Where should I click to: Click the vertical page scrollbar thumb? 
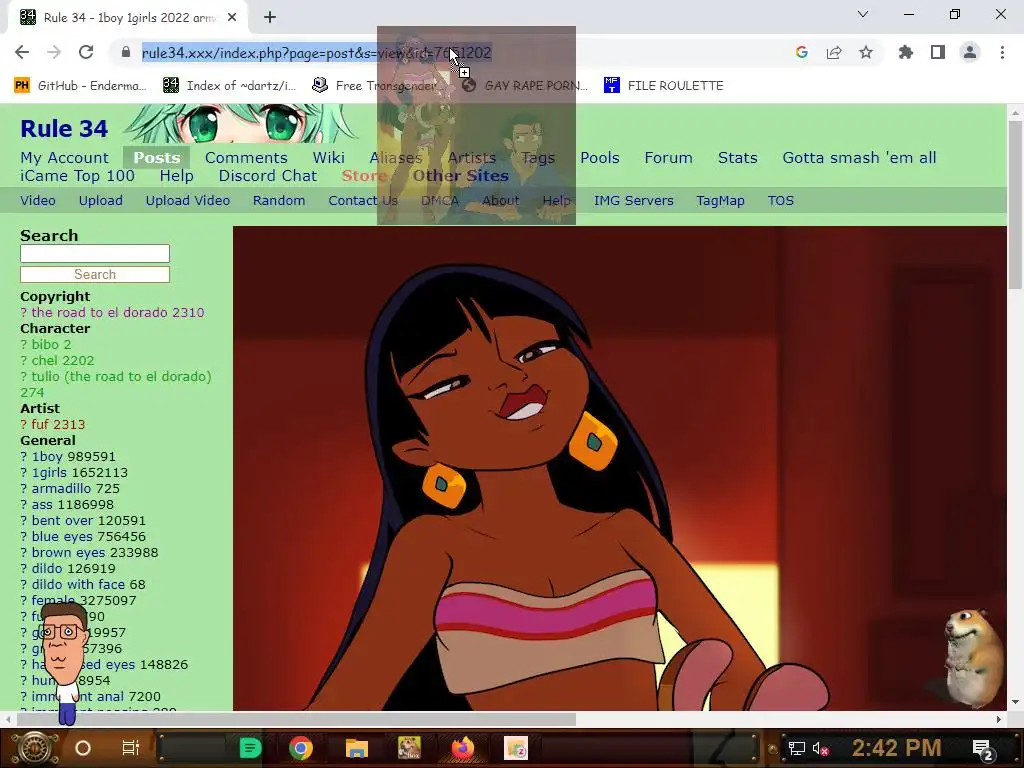pos(1015,205)
